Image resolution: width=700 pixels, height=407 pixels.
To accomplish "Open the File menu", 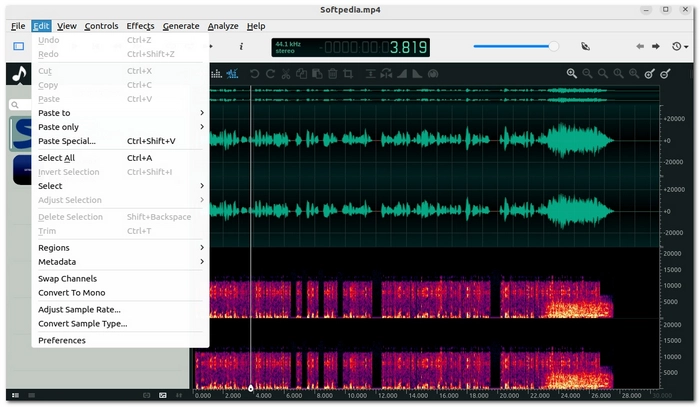I will point(18,26).
